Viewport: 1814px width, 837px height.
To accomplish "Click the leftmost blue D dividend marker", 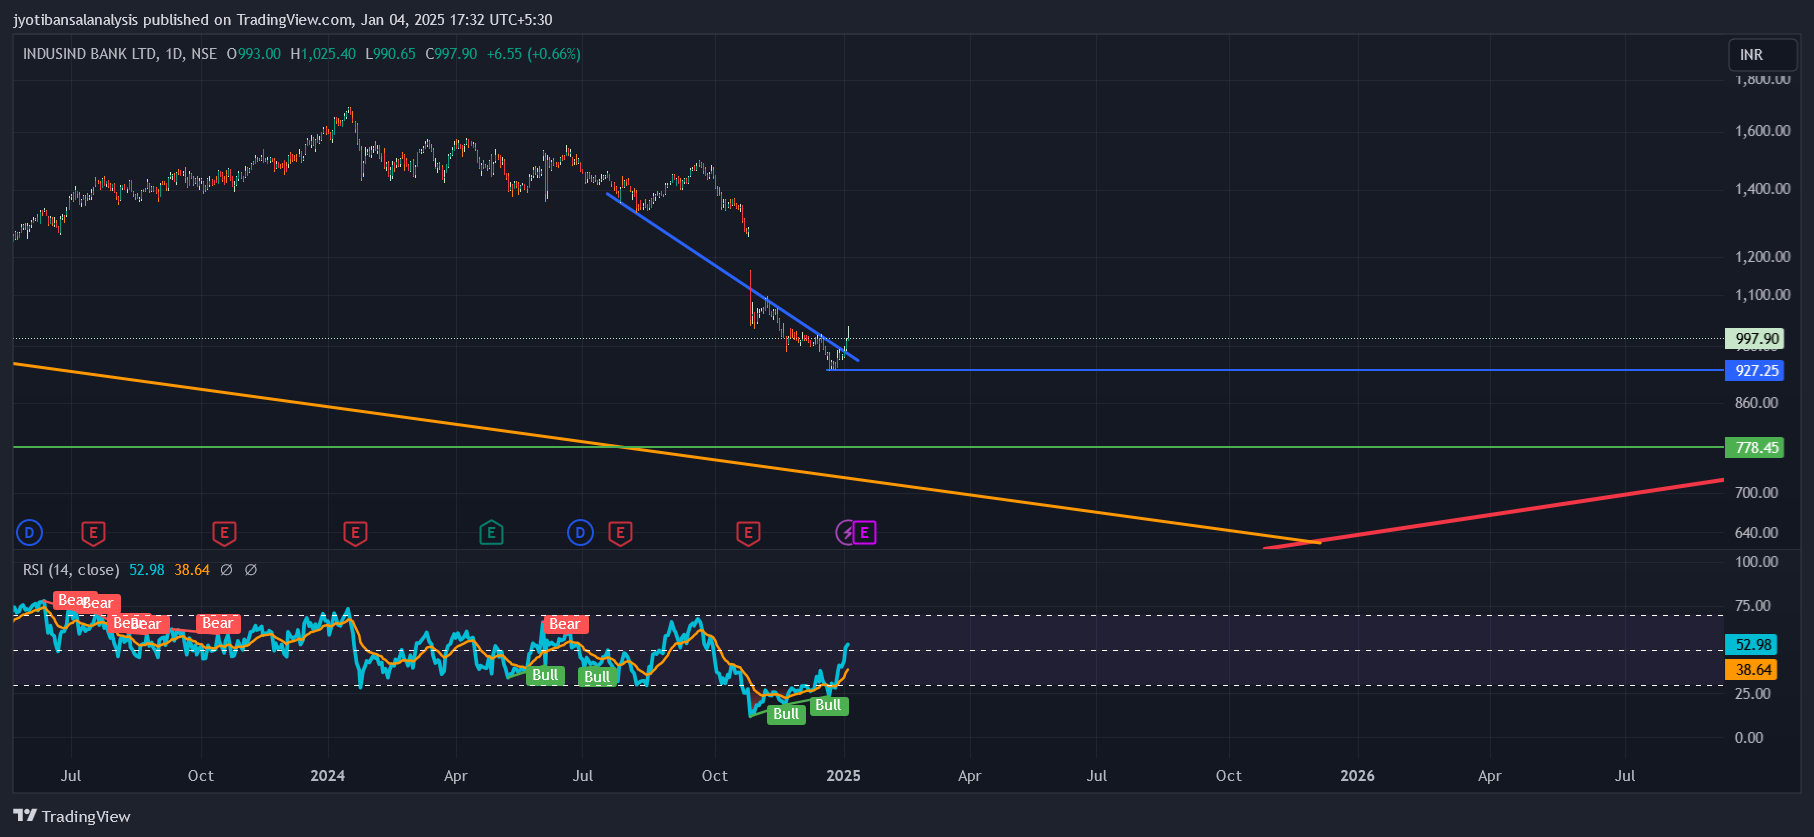I will [29, 533].
